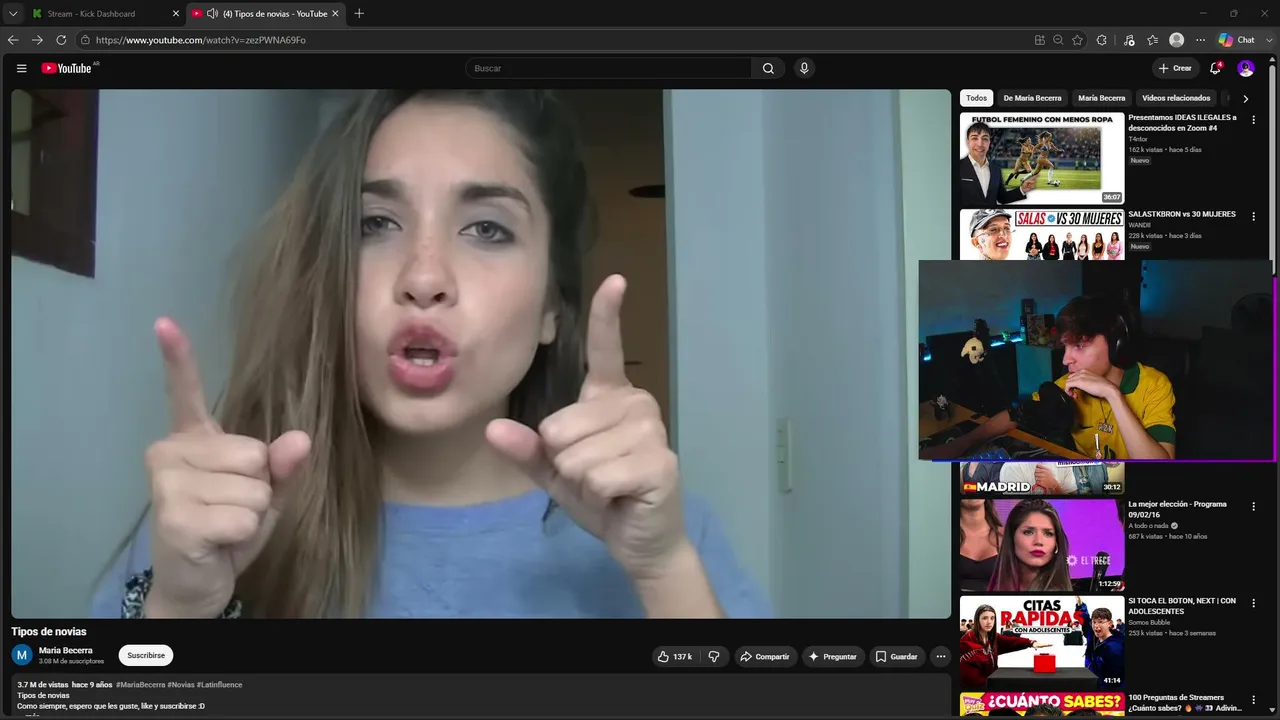
Task: Open the ¿CUÁNTO SABES? thumbnail video
Action: point(1042,705)
